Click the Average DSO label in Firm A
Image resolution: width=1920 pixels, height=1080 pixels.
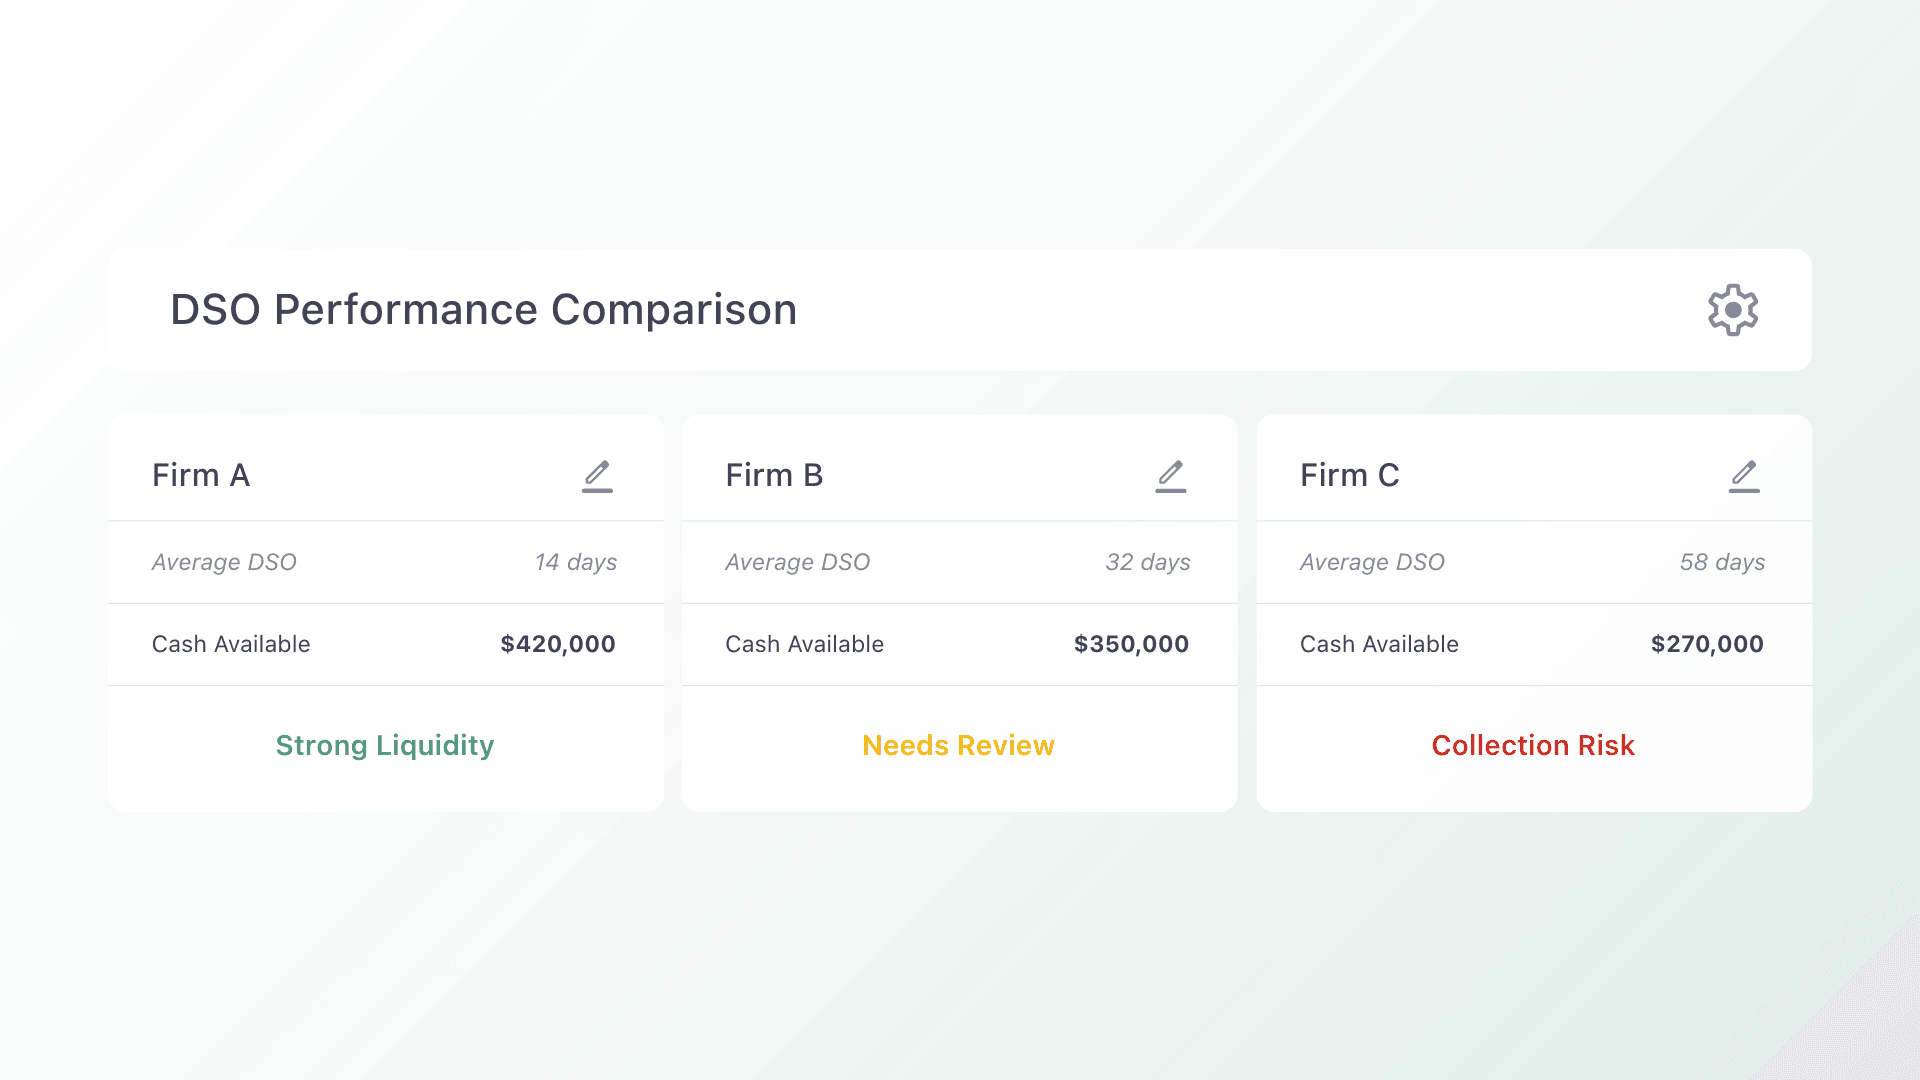click(224, 562)
